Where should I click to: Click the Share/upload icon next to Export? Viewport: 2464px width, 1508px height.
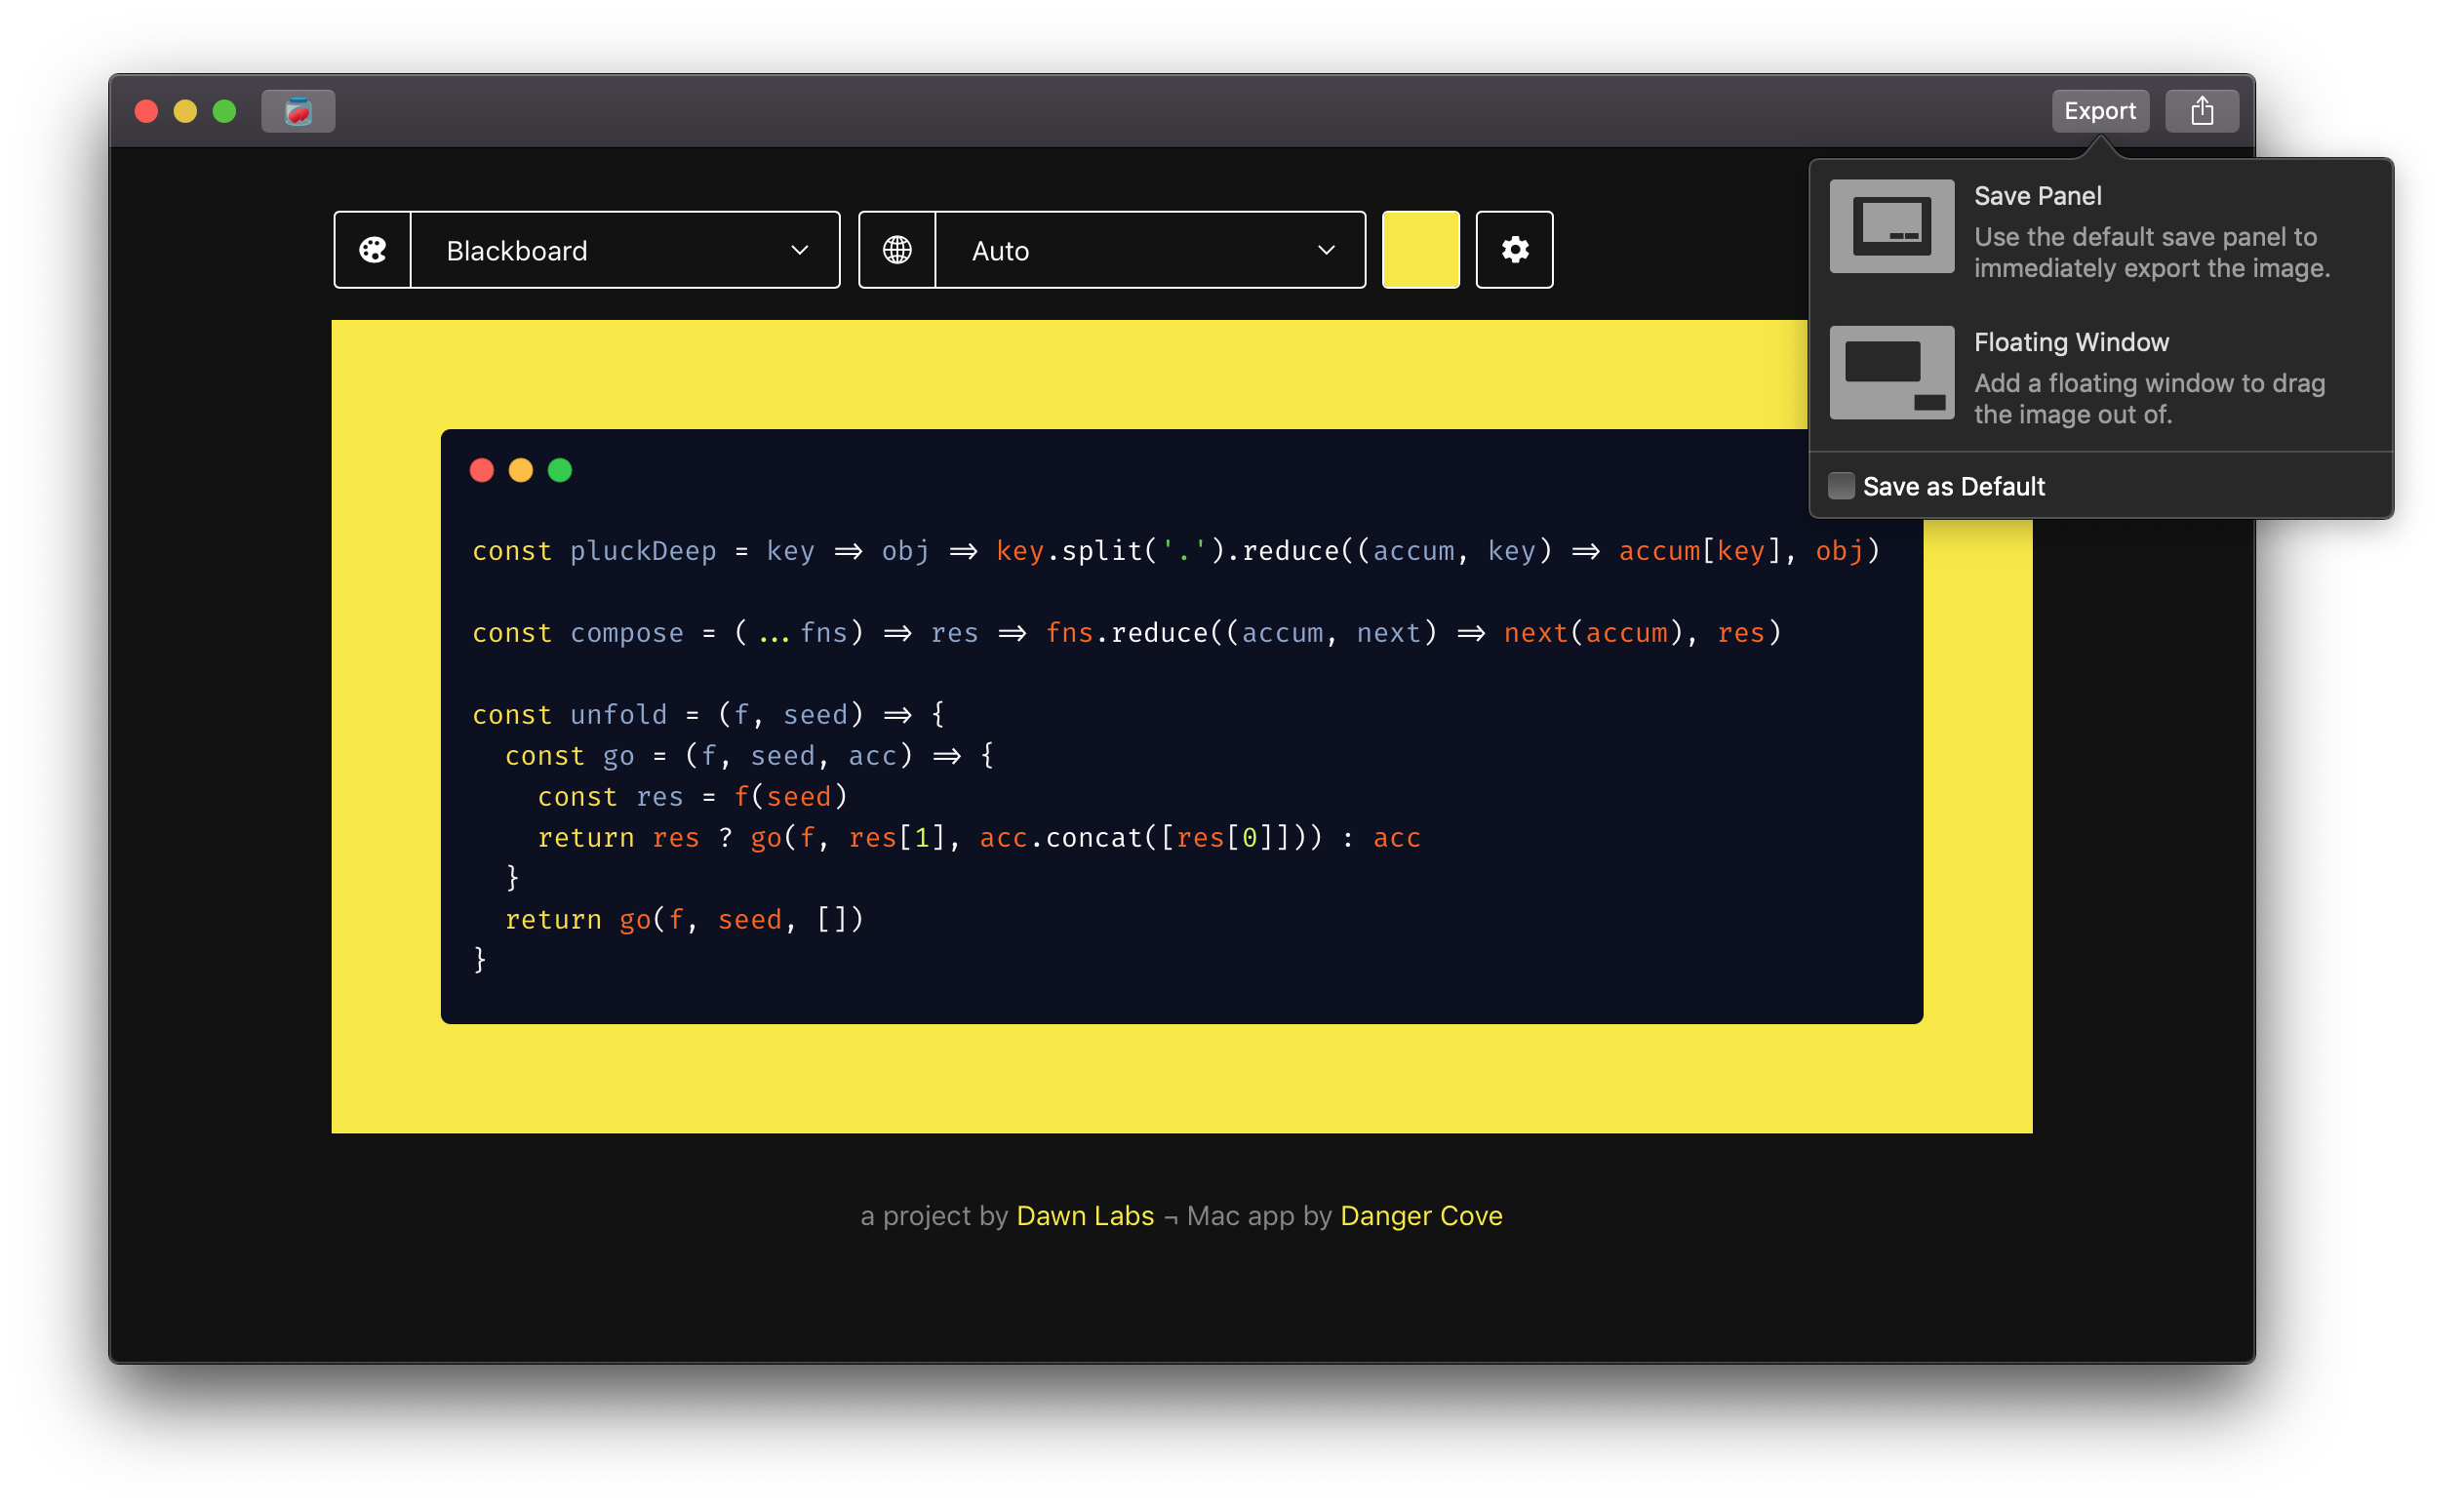[2204, 111]
